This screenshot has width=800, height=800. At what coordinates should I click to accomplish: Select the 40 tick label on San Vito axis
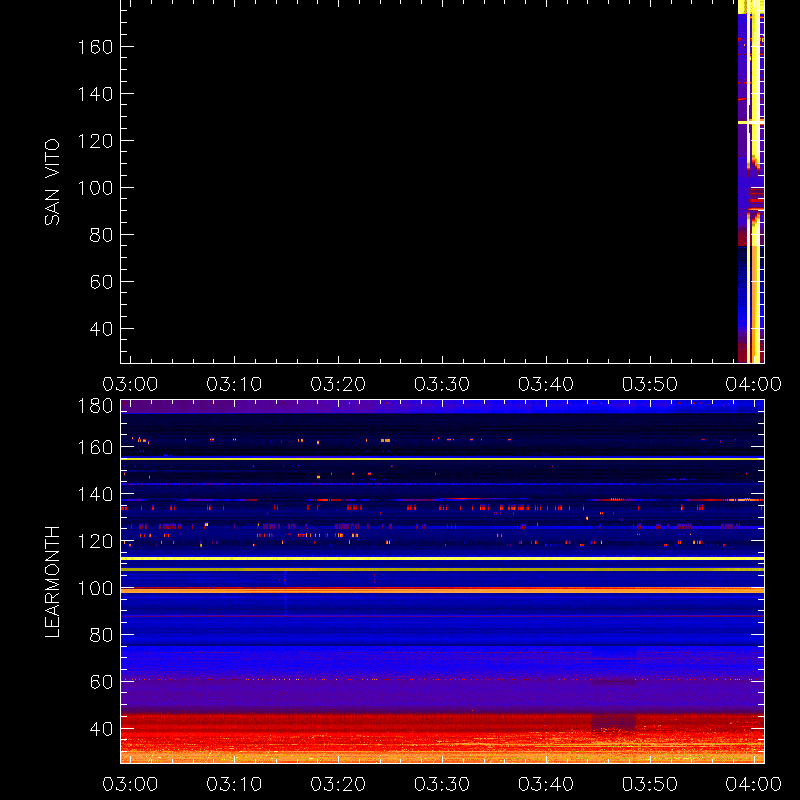[x=101, y=329]
